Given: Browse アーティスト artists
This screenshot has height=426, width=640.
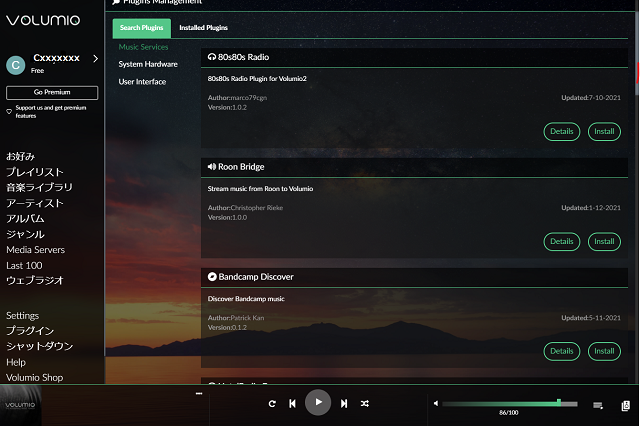Looking at the screenshot, I should pos(35,203).
